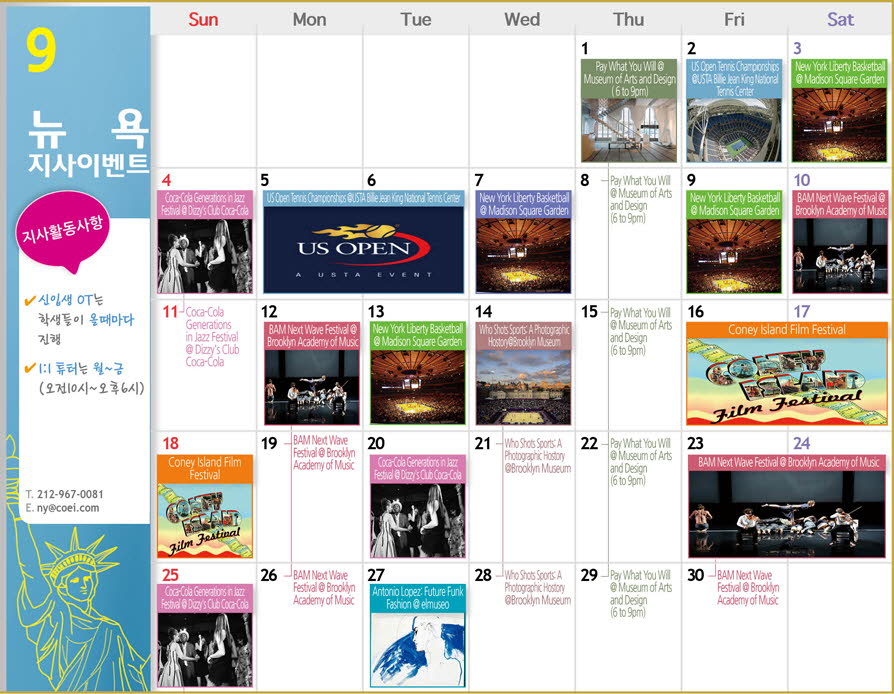The image size is (894, 694).
Task: Select the Who Shot Sports text on the 21st
Action: pyautogui.click(x=537, y=456)
